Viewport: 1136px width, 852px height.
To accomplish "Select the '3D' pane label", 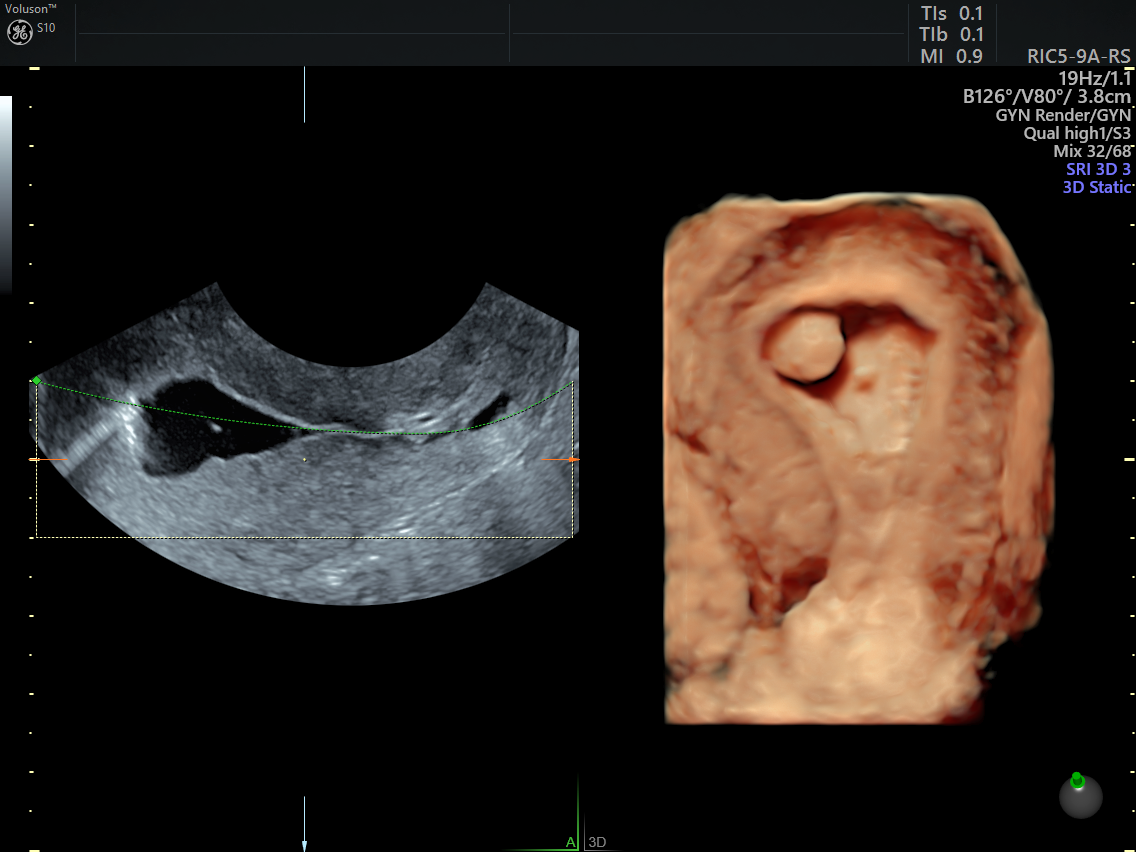I will pos(597,842).
